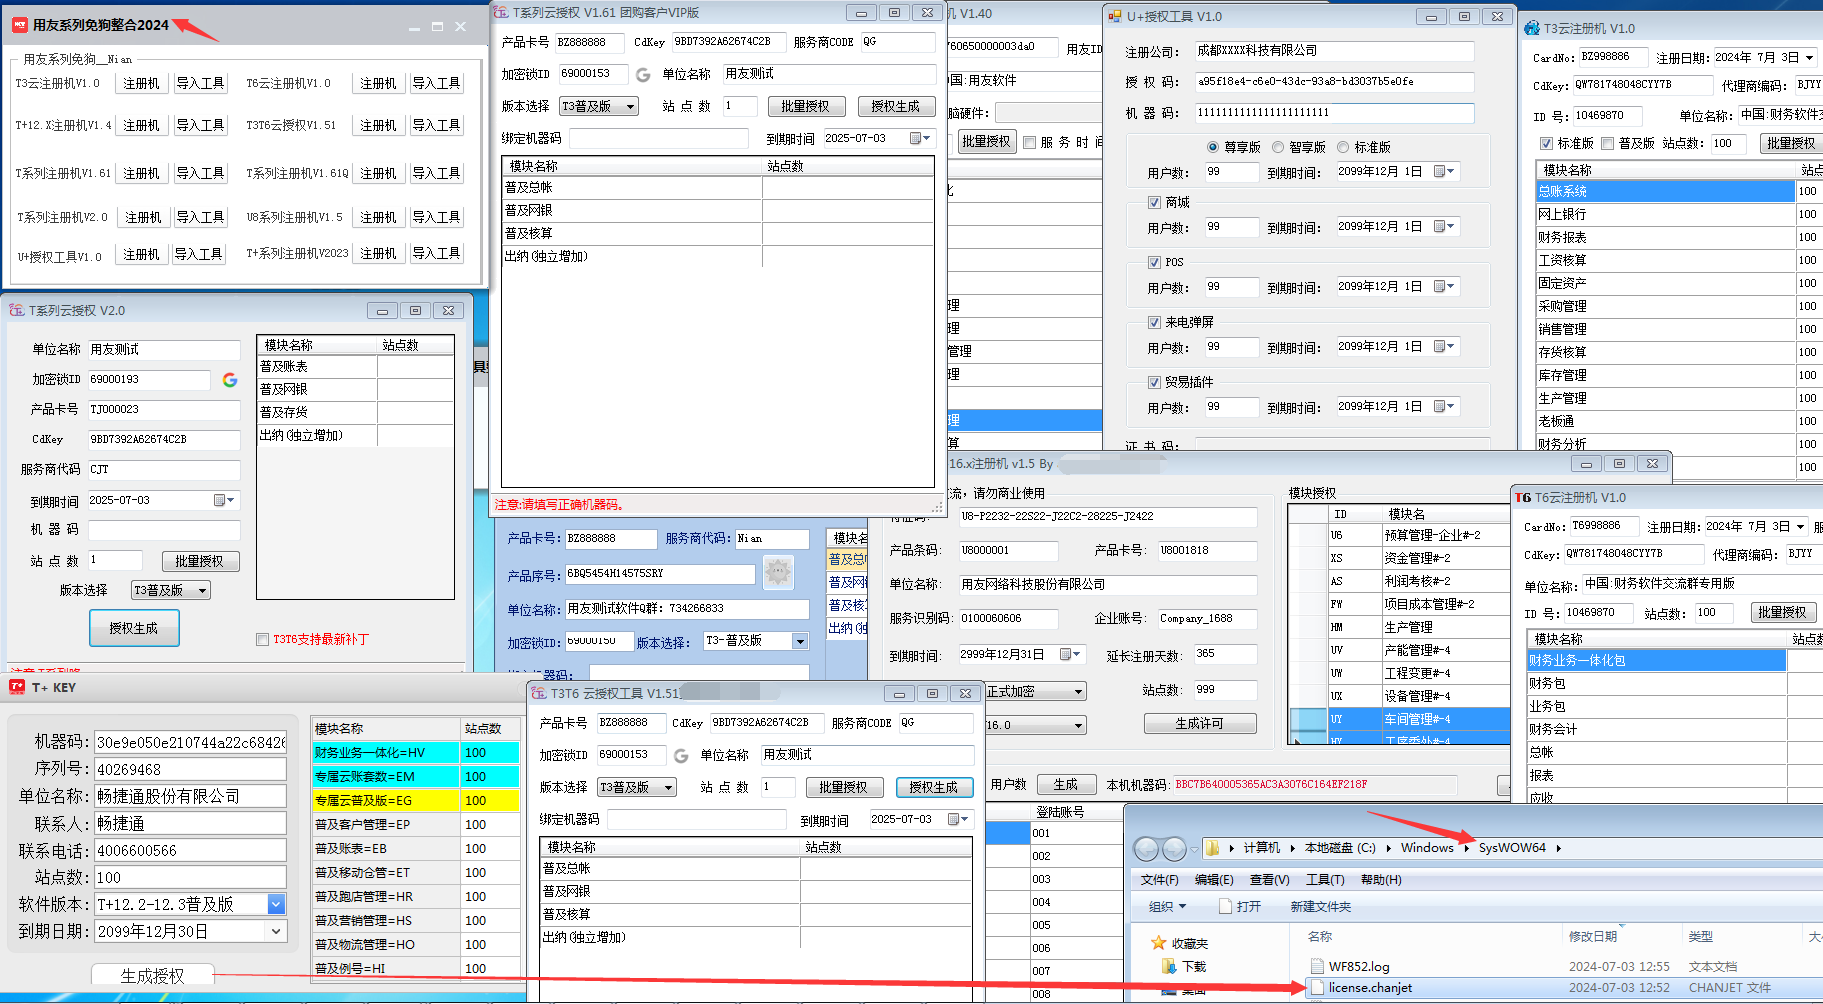Uncheck the 来电弹屏 checkbox
Screen dimensions: 1823x1004
coord(1154,322)
